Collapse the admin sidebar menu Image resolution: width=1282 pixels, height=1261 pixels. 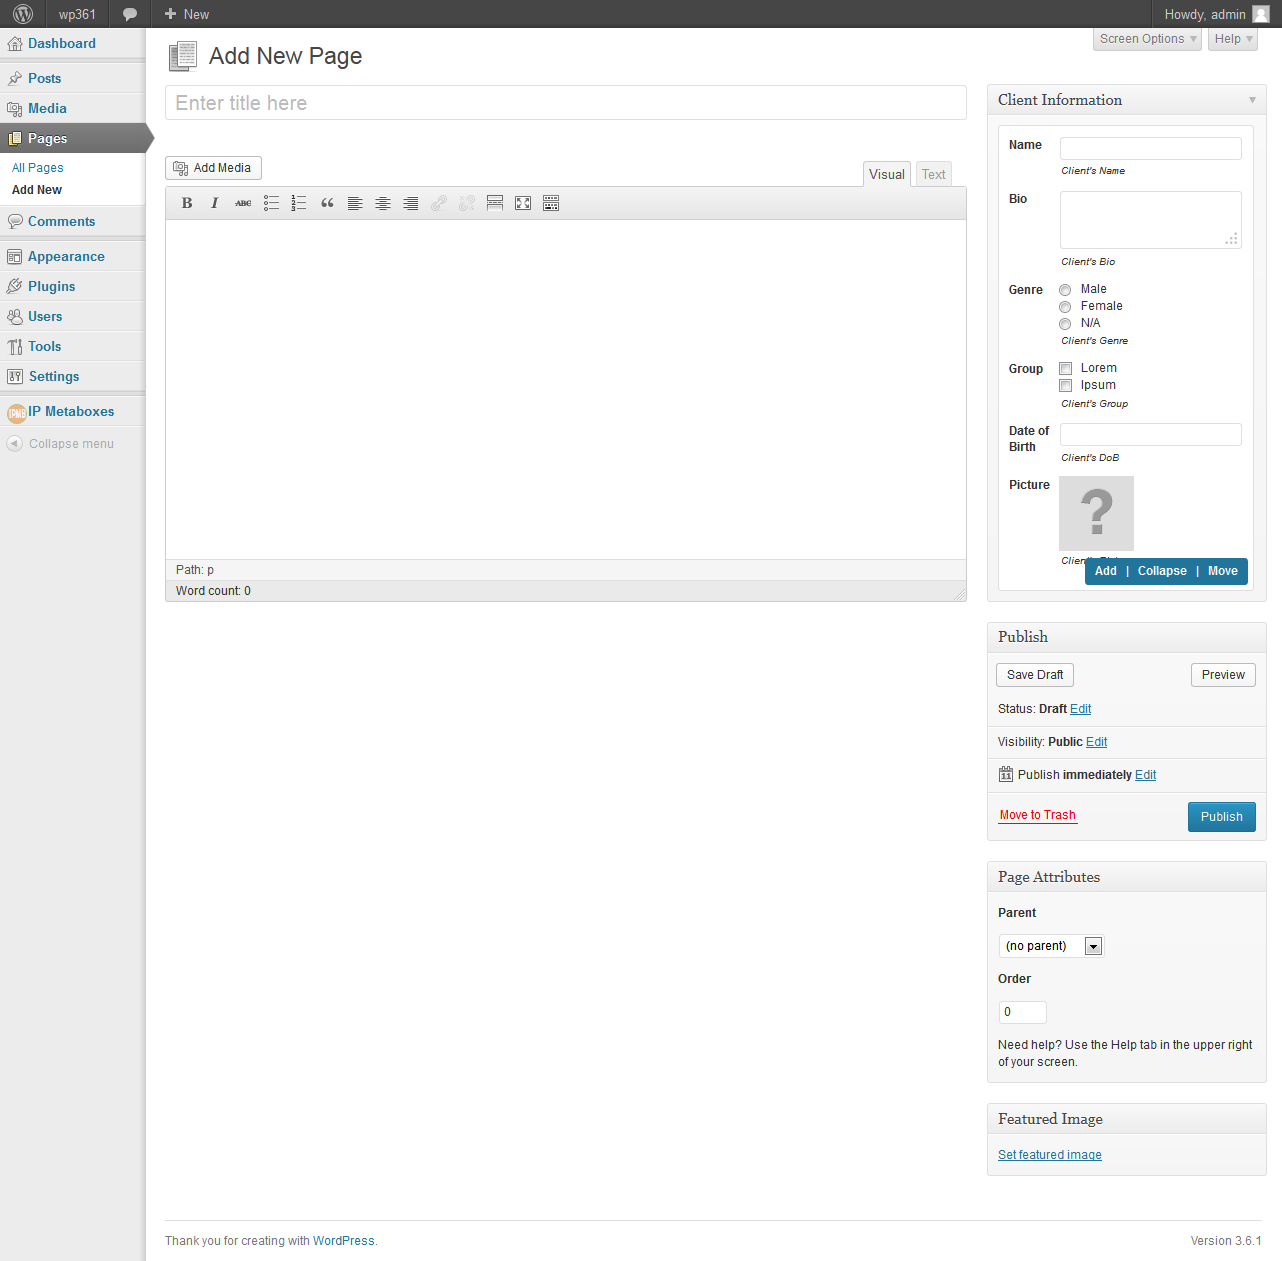click(60, 444)
